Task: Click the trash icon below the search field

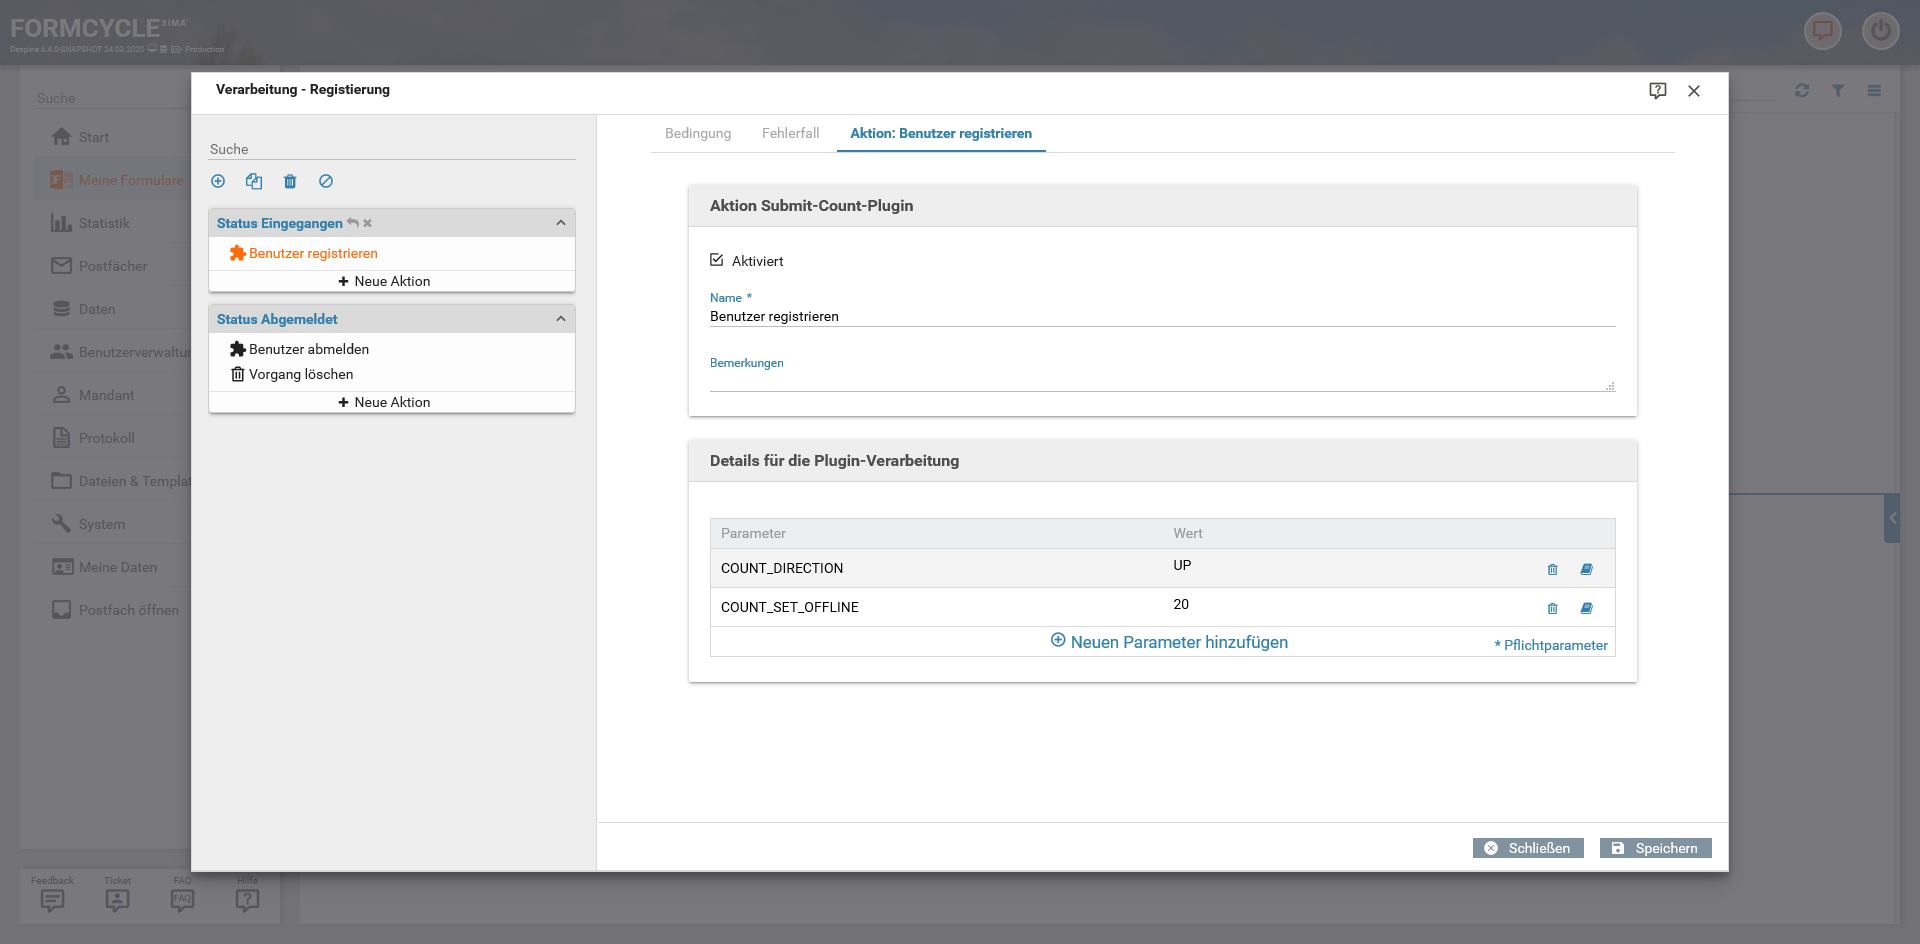Action: [290, 181]
